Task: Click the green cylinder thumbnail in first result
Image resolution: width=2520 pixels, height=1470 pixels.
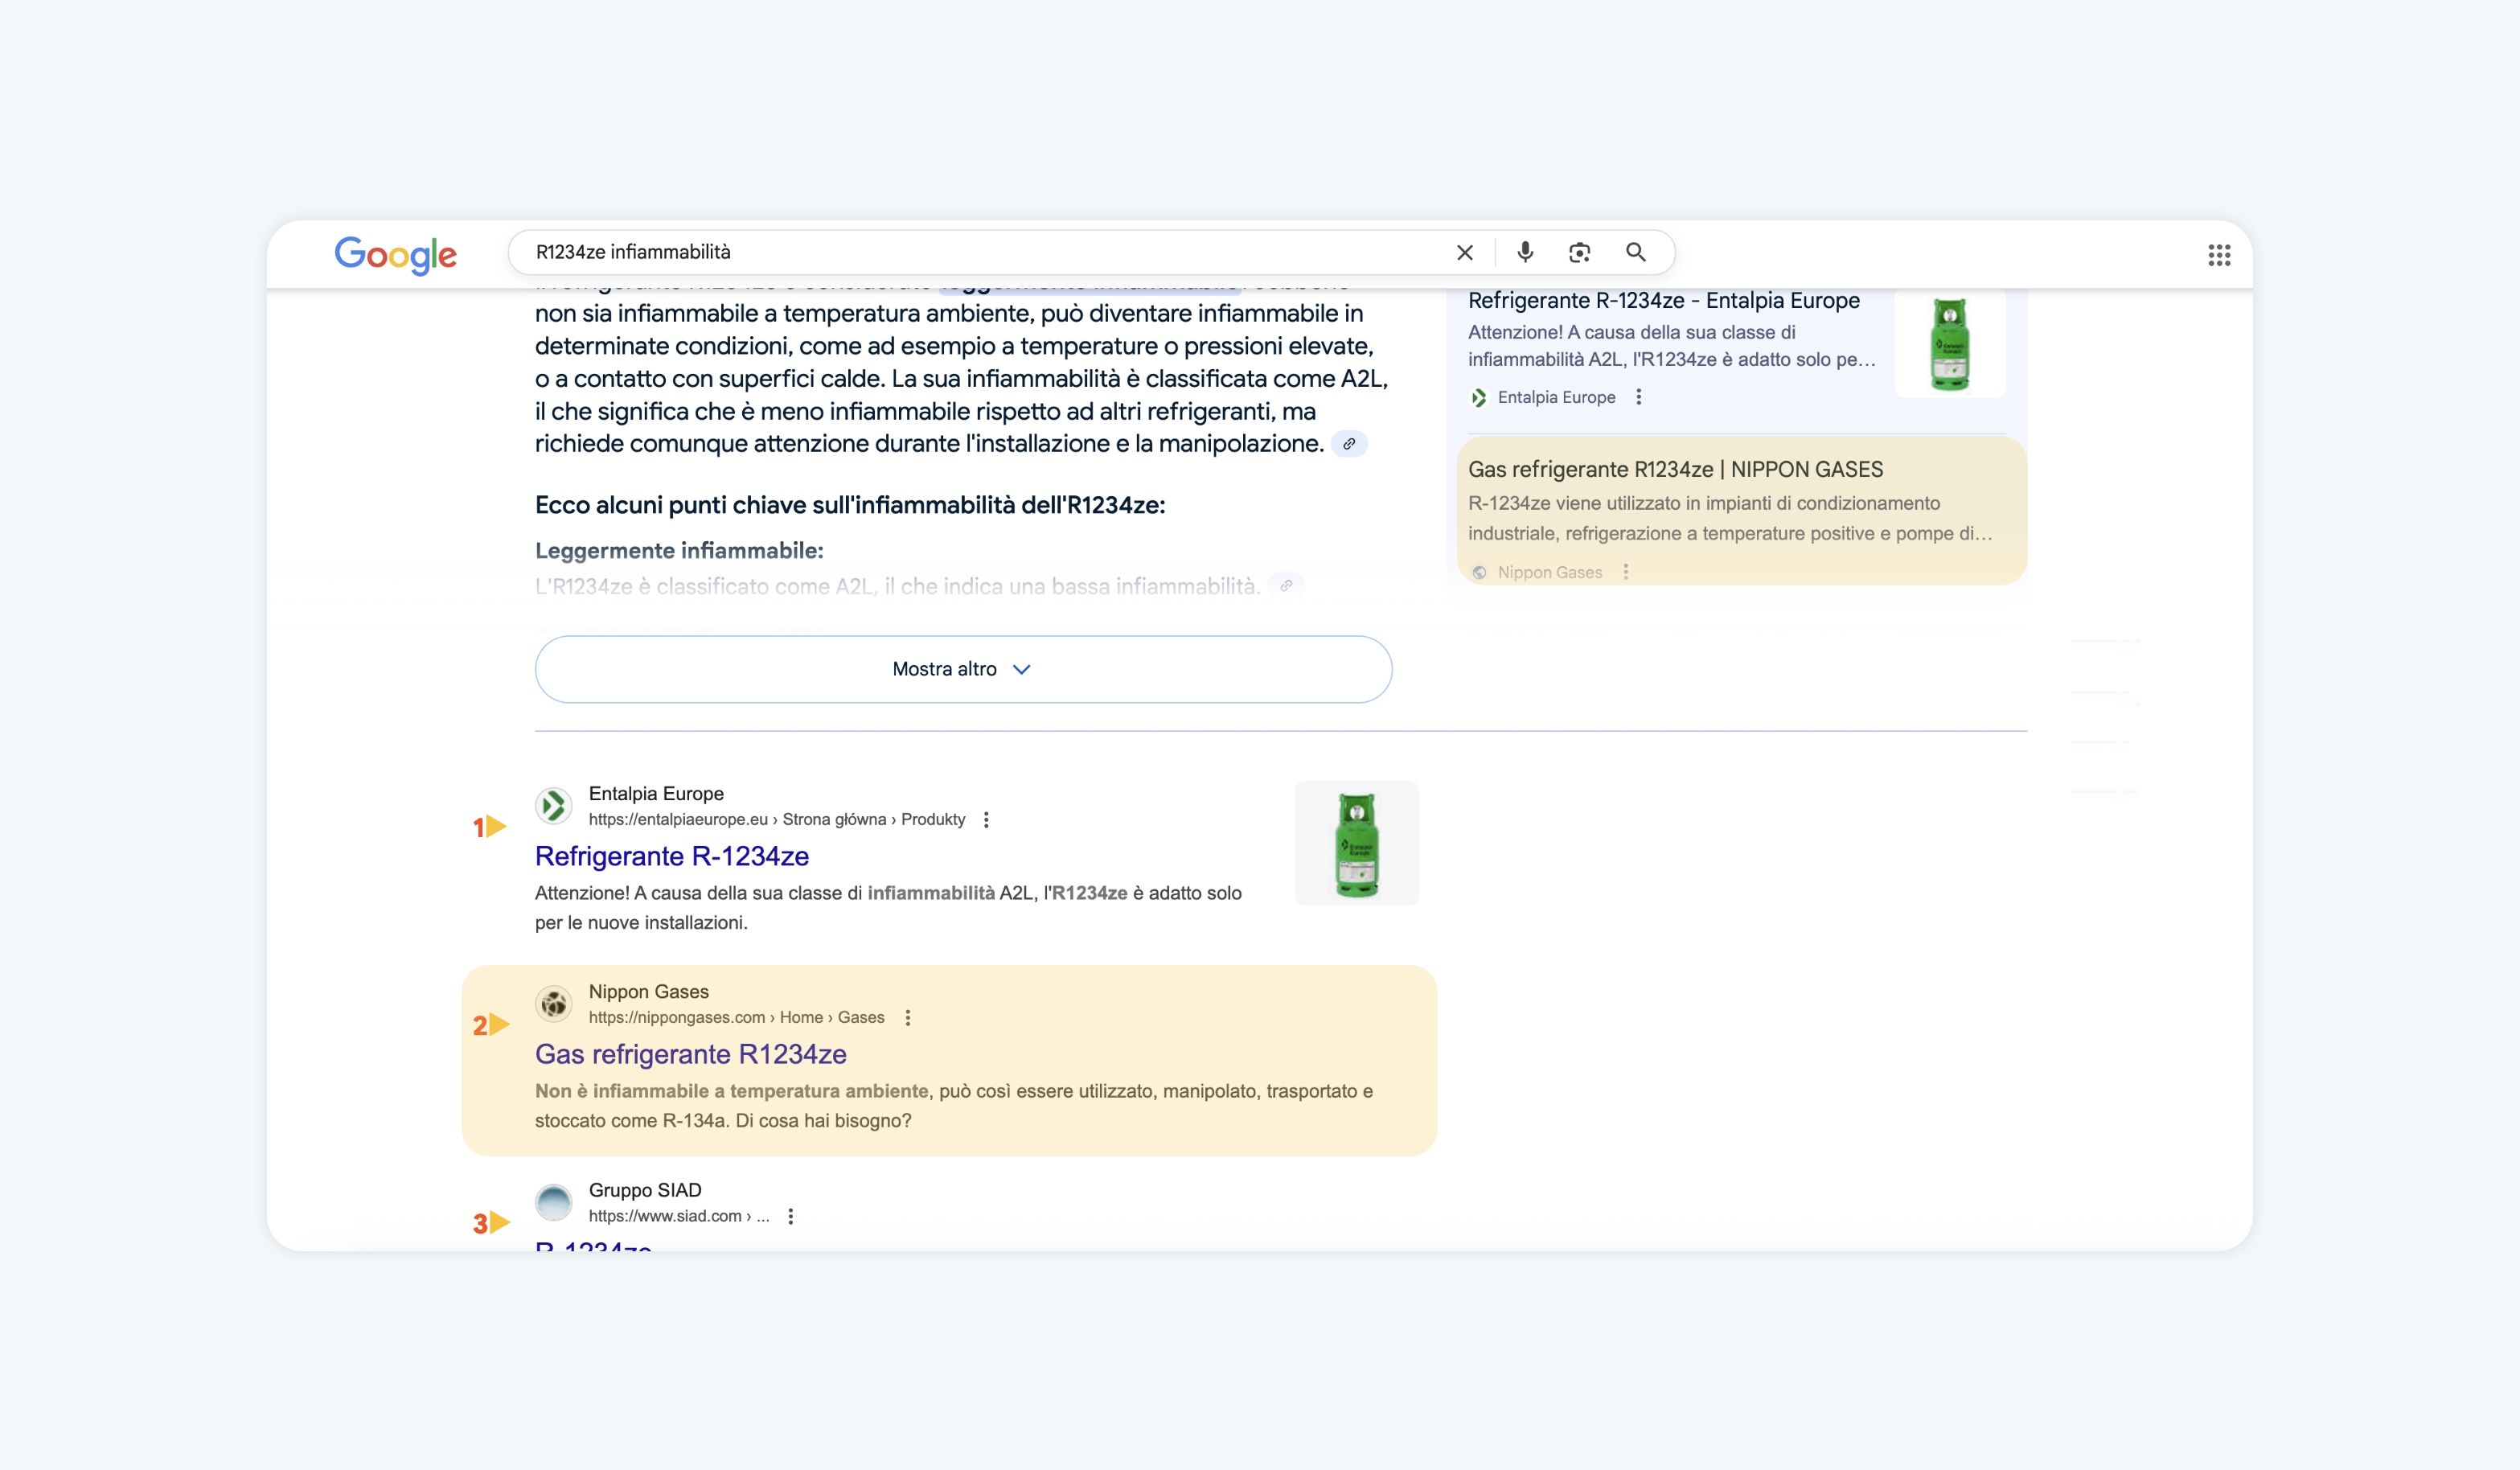Action: [x=1356, y=843]
